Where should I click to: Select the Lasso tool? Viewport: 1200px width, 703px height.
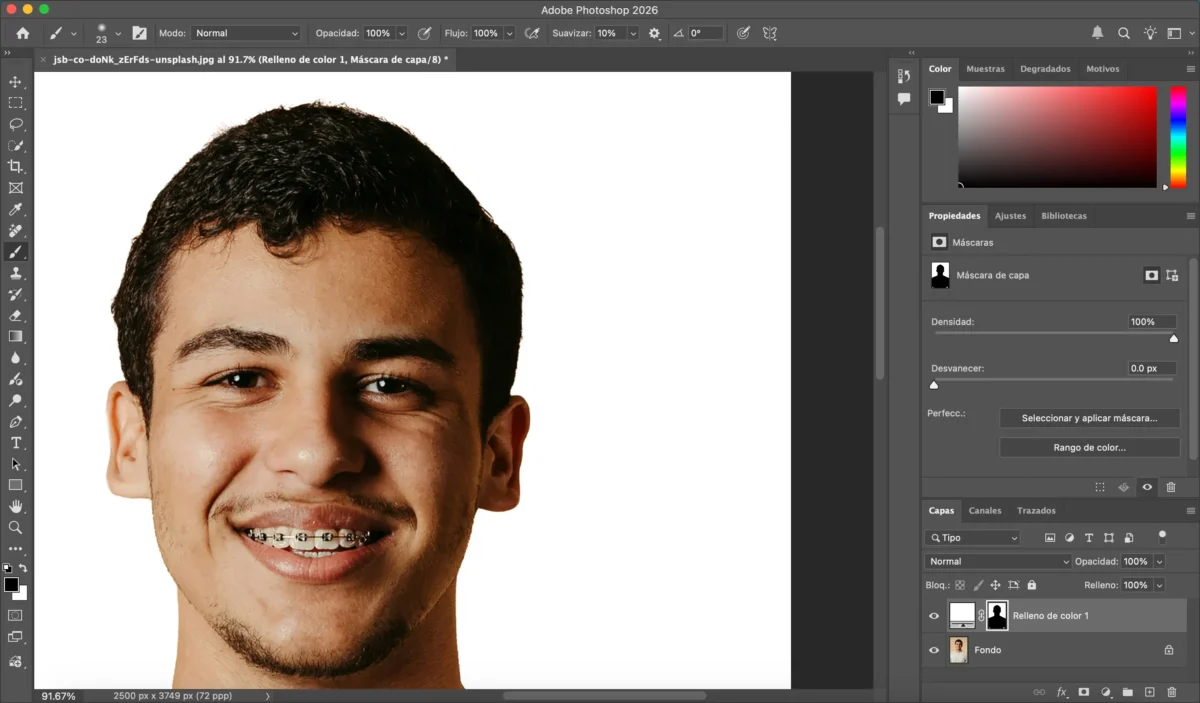coord(15,124)
